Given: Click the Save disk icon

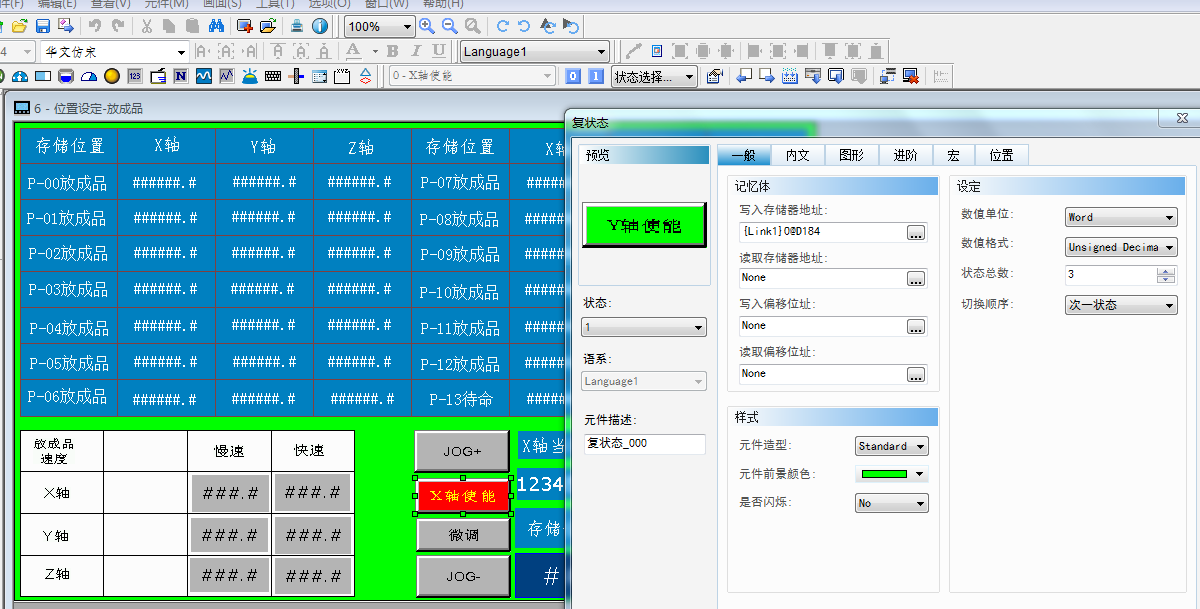Looking at the screenshot, I should 43,26.
